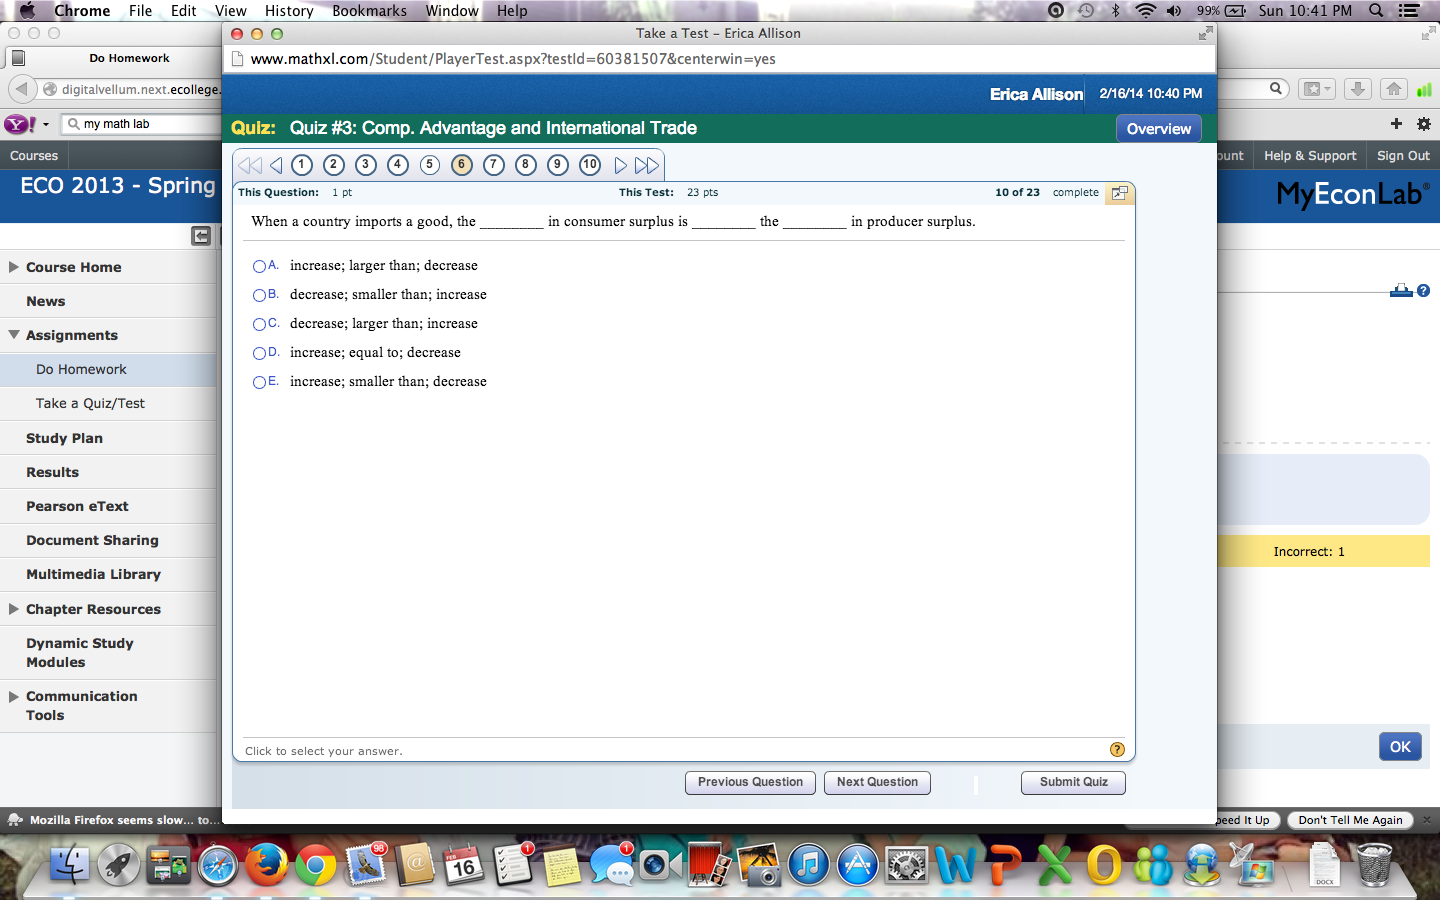Screen dimensions: 1440x900
Task: Click the mathxl address bar
Action: [x=720, y=59]
